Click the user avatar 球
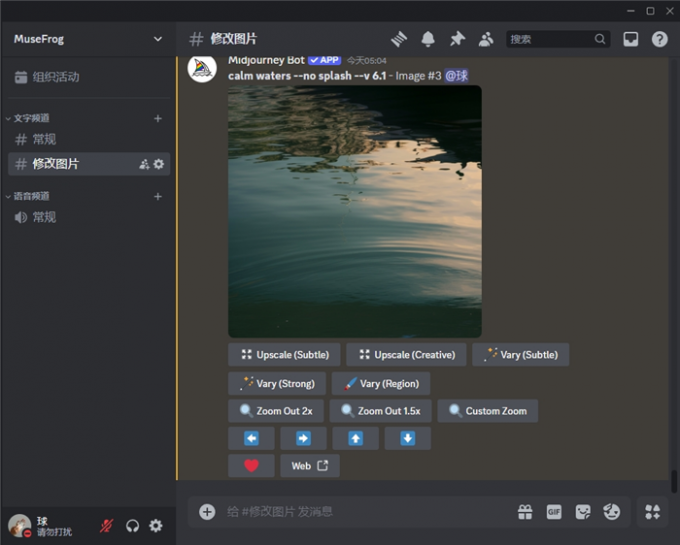Screen dimensions: 680x545 (20, 525)
